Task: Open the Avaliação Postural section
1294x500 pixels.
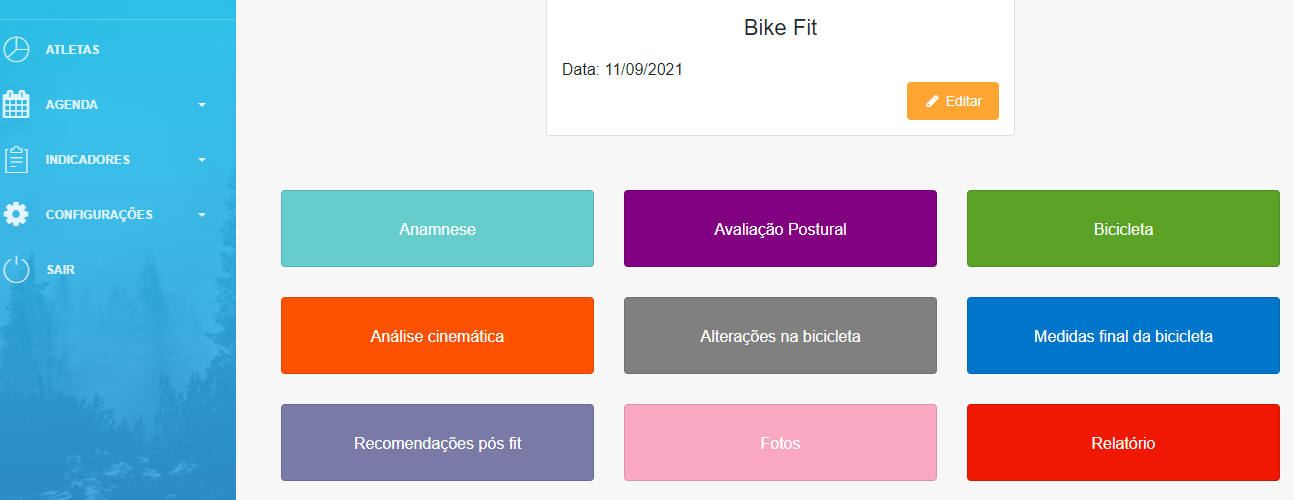Action: [x=780, y=229]
